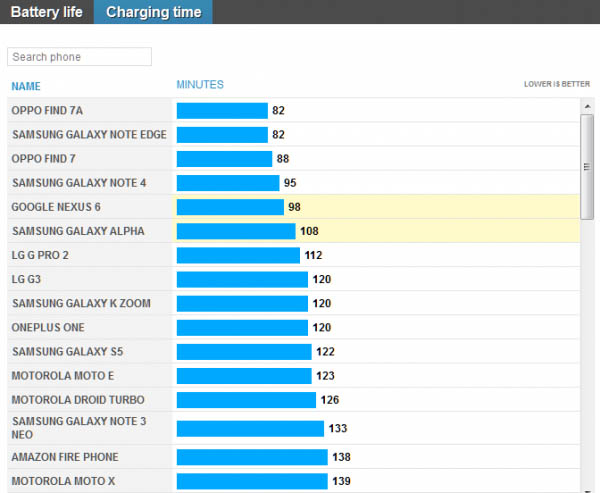
Task: Click the 122 value for Galaxy S5
Action: point(325,352)
